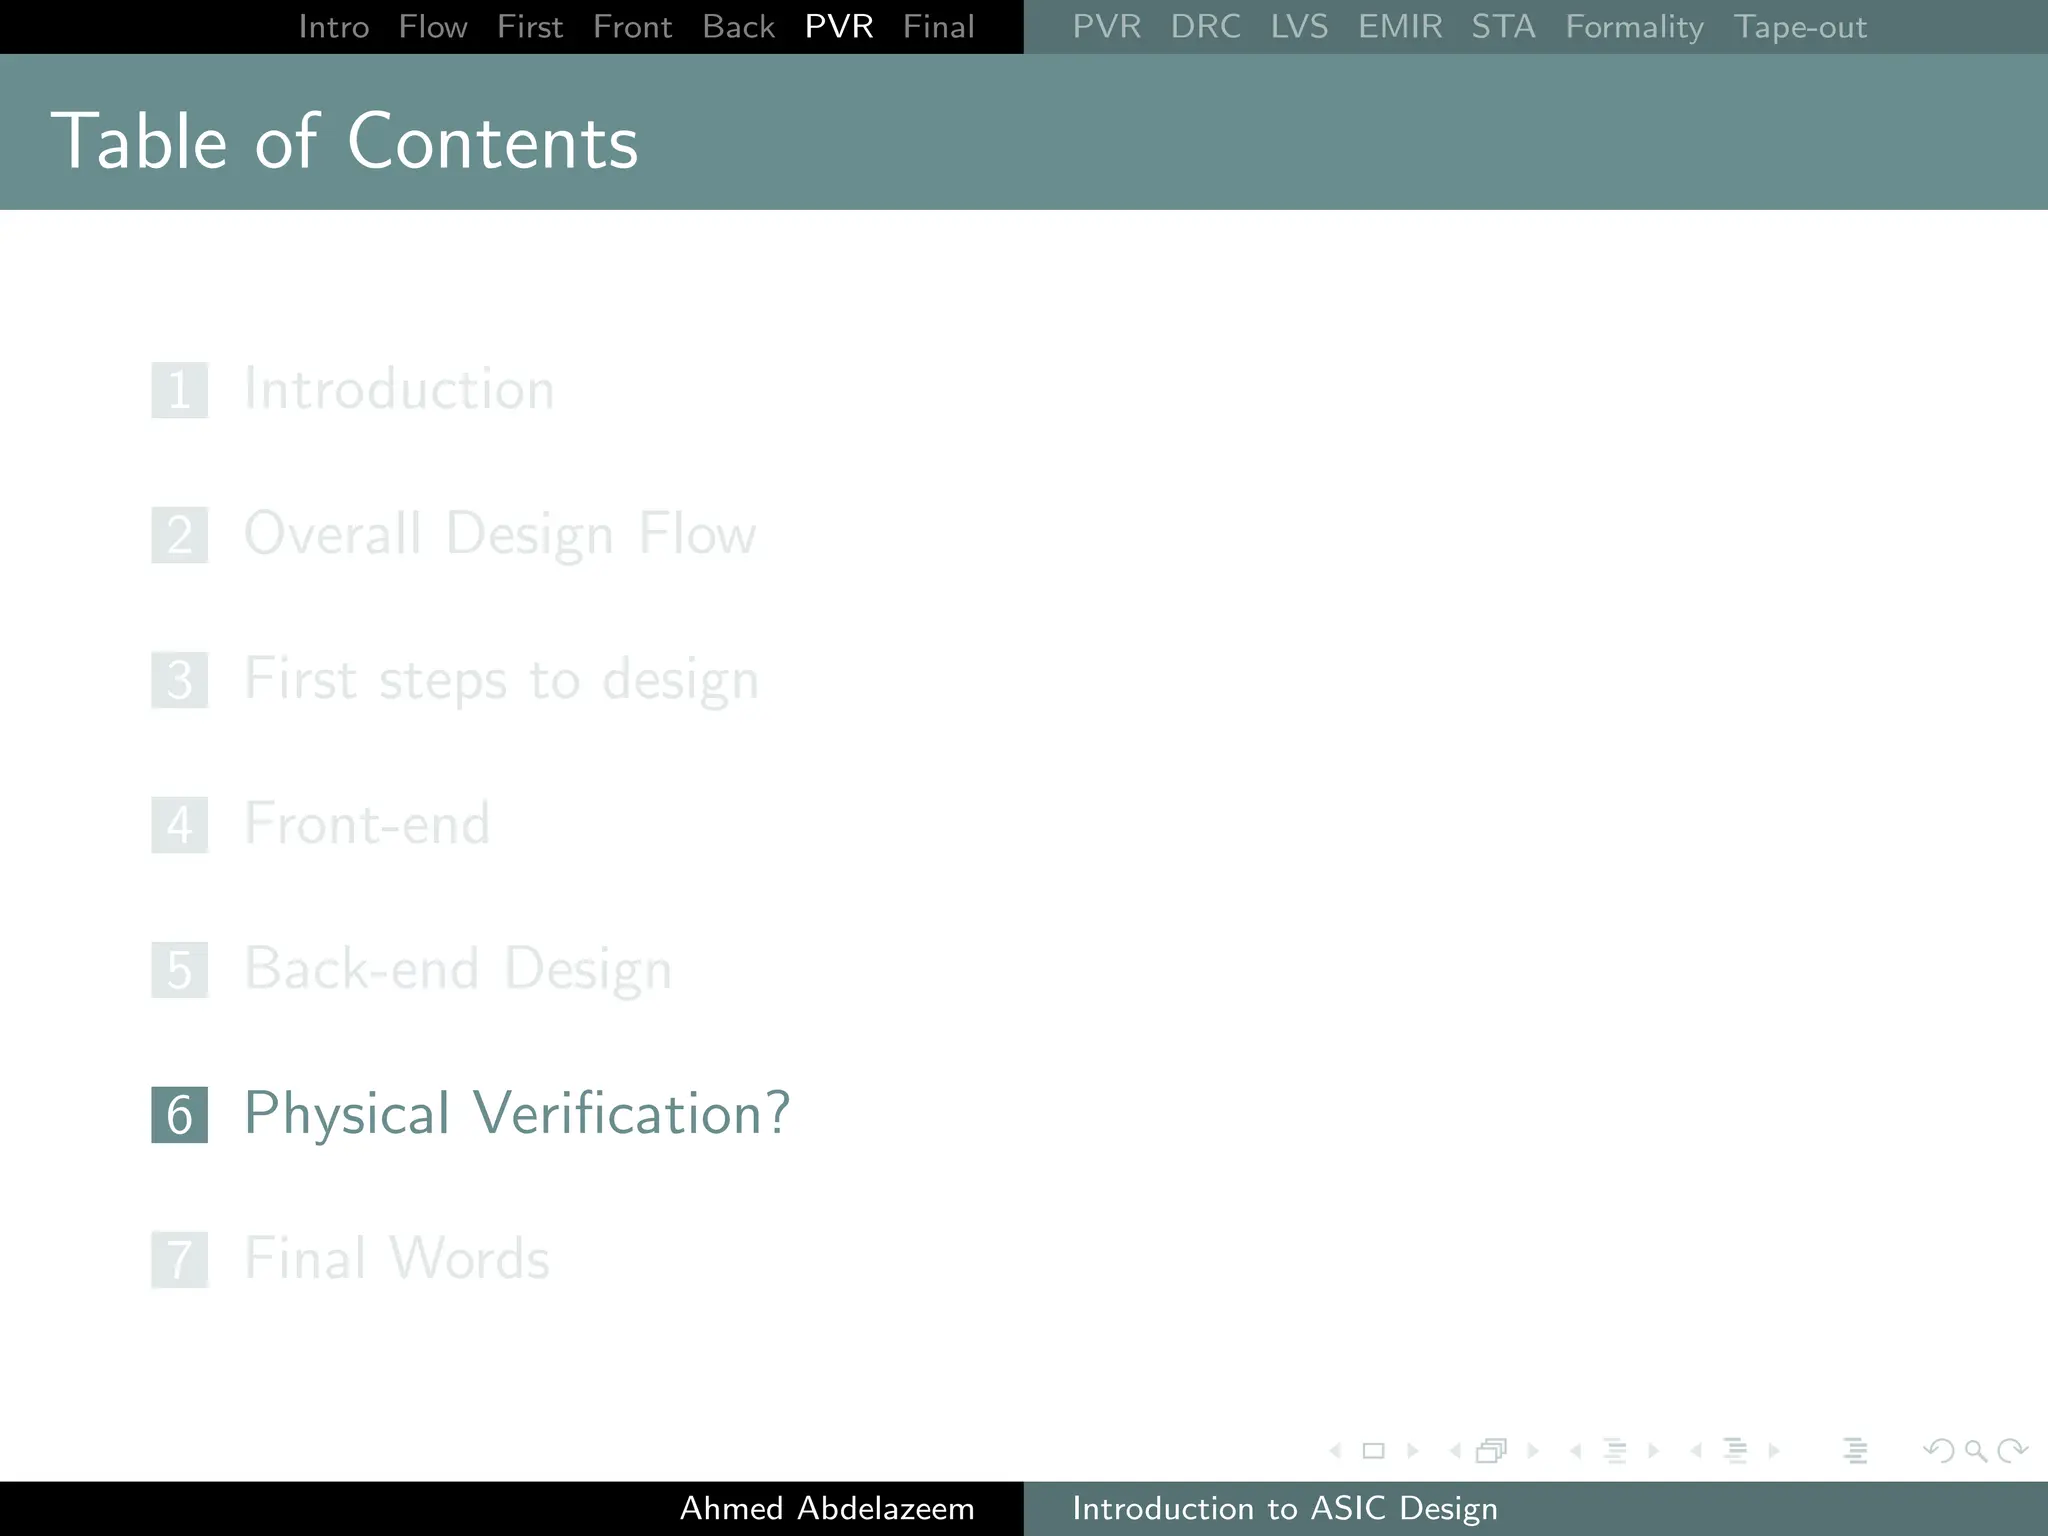Jump to Front-end entry
This screenshot has width=2048, height=1536.
coord(367,824)
